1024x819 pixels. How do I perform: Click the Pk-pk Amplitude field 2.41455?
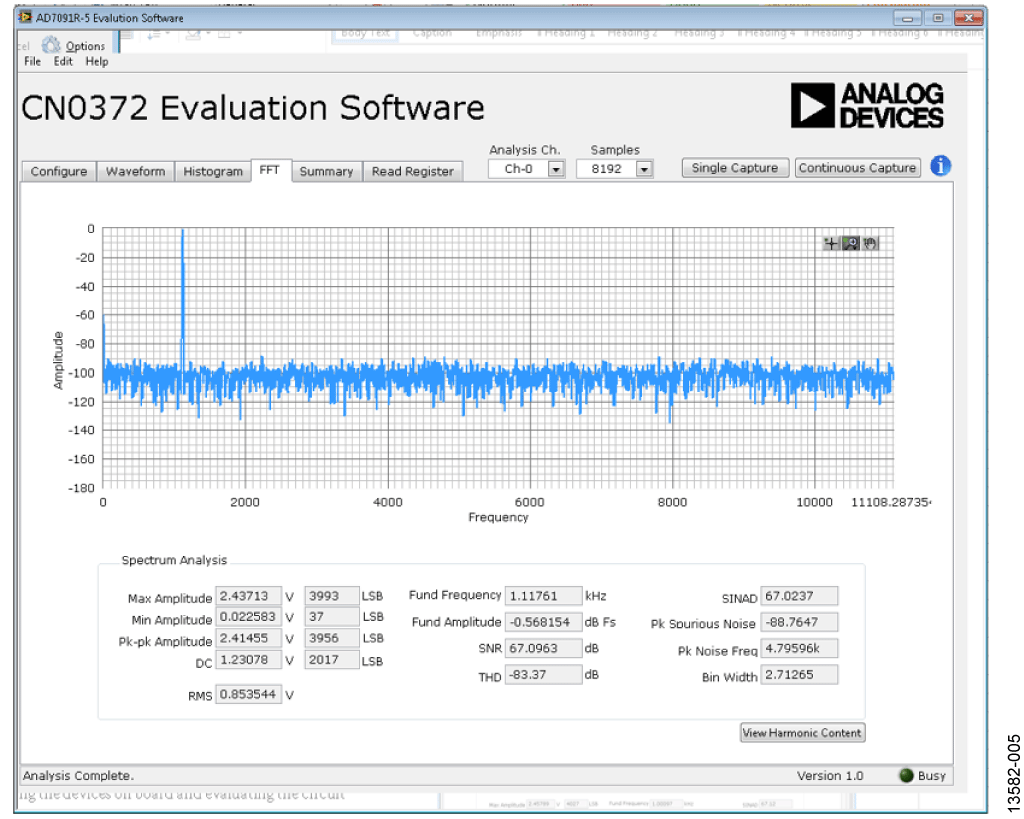[248, 638]
